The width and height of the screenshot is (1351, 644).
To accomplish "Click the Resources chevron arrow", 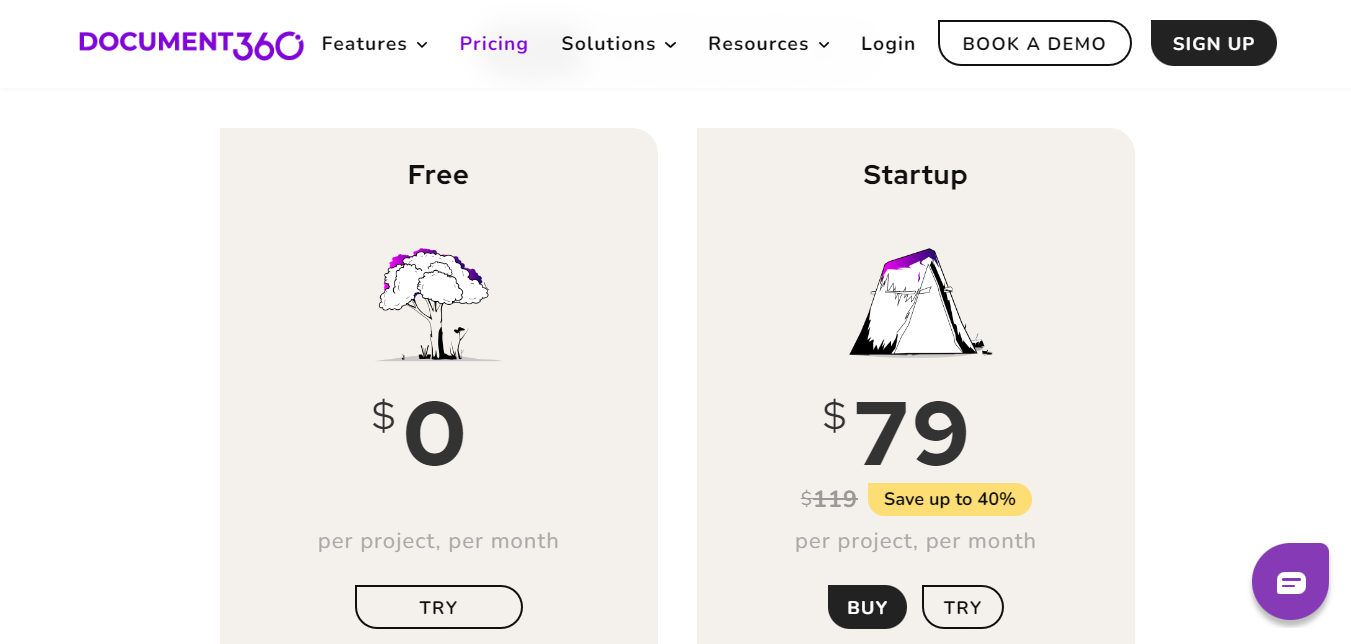I will point(824,45).
